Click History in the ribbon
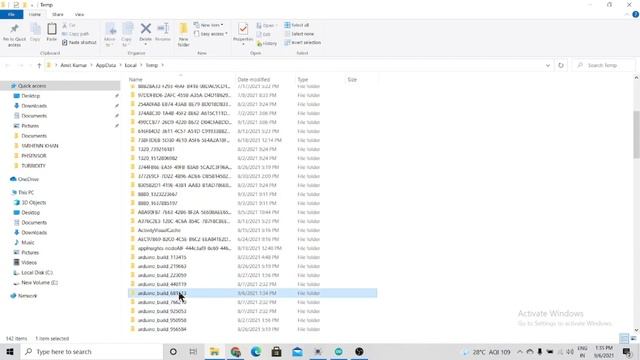This screenshot has width=640, height=360. [267, 43]
